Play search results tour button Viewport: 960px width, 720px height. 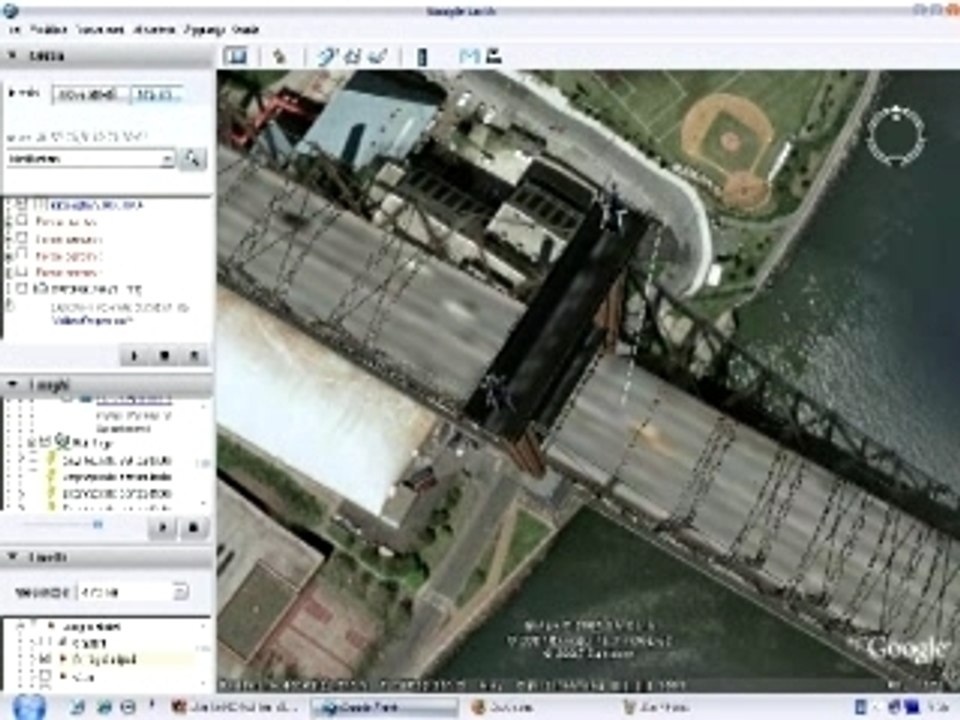click(x=135, y=356)
